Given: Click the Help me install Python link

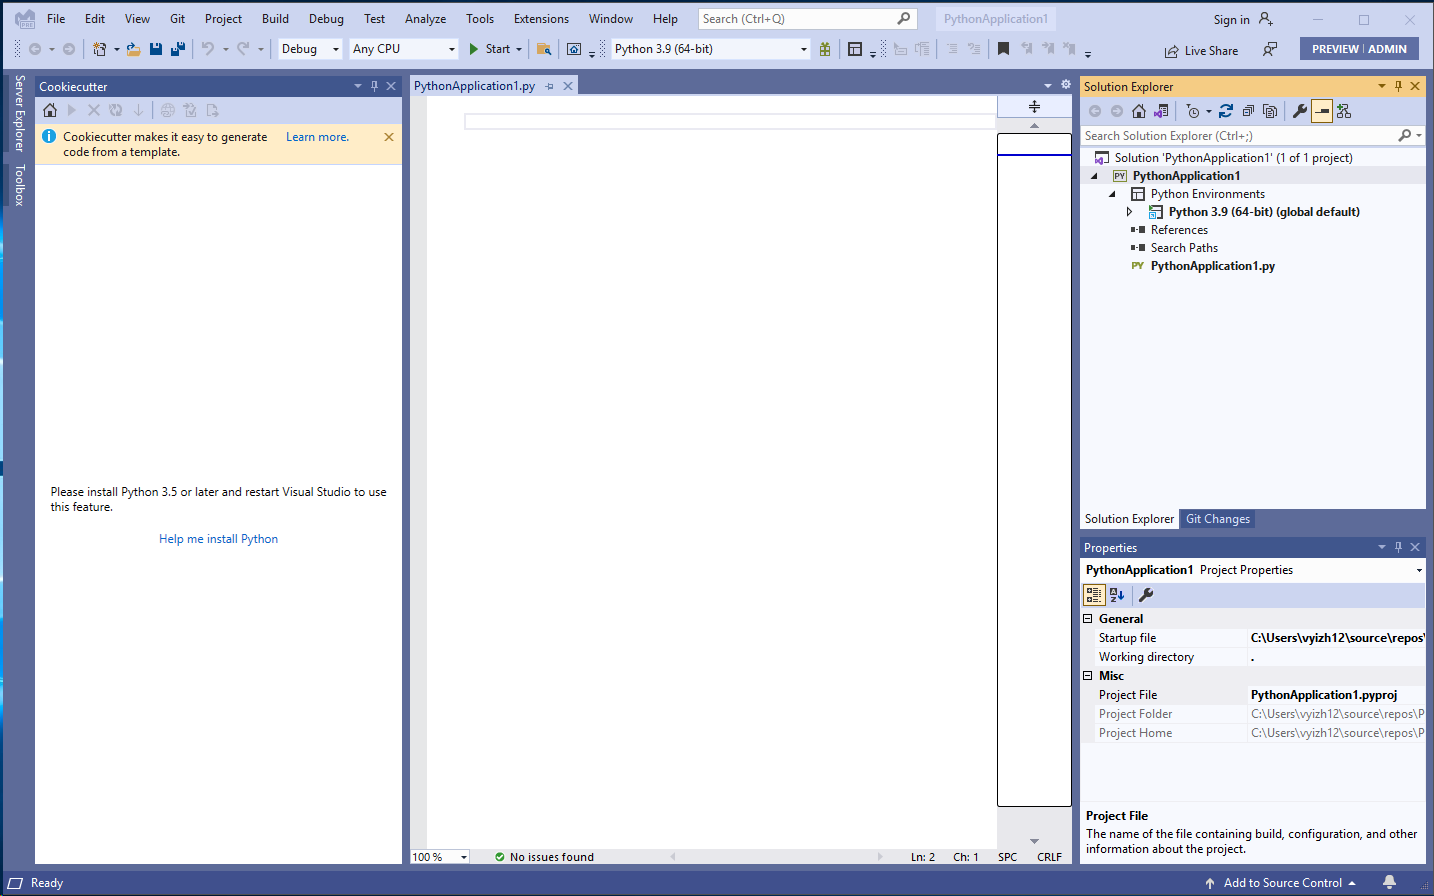Looking at the screenshot, I should [x=218, y=538].
